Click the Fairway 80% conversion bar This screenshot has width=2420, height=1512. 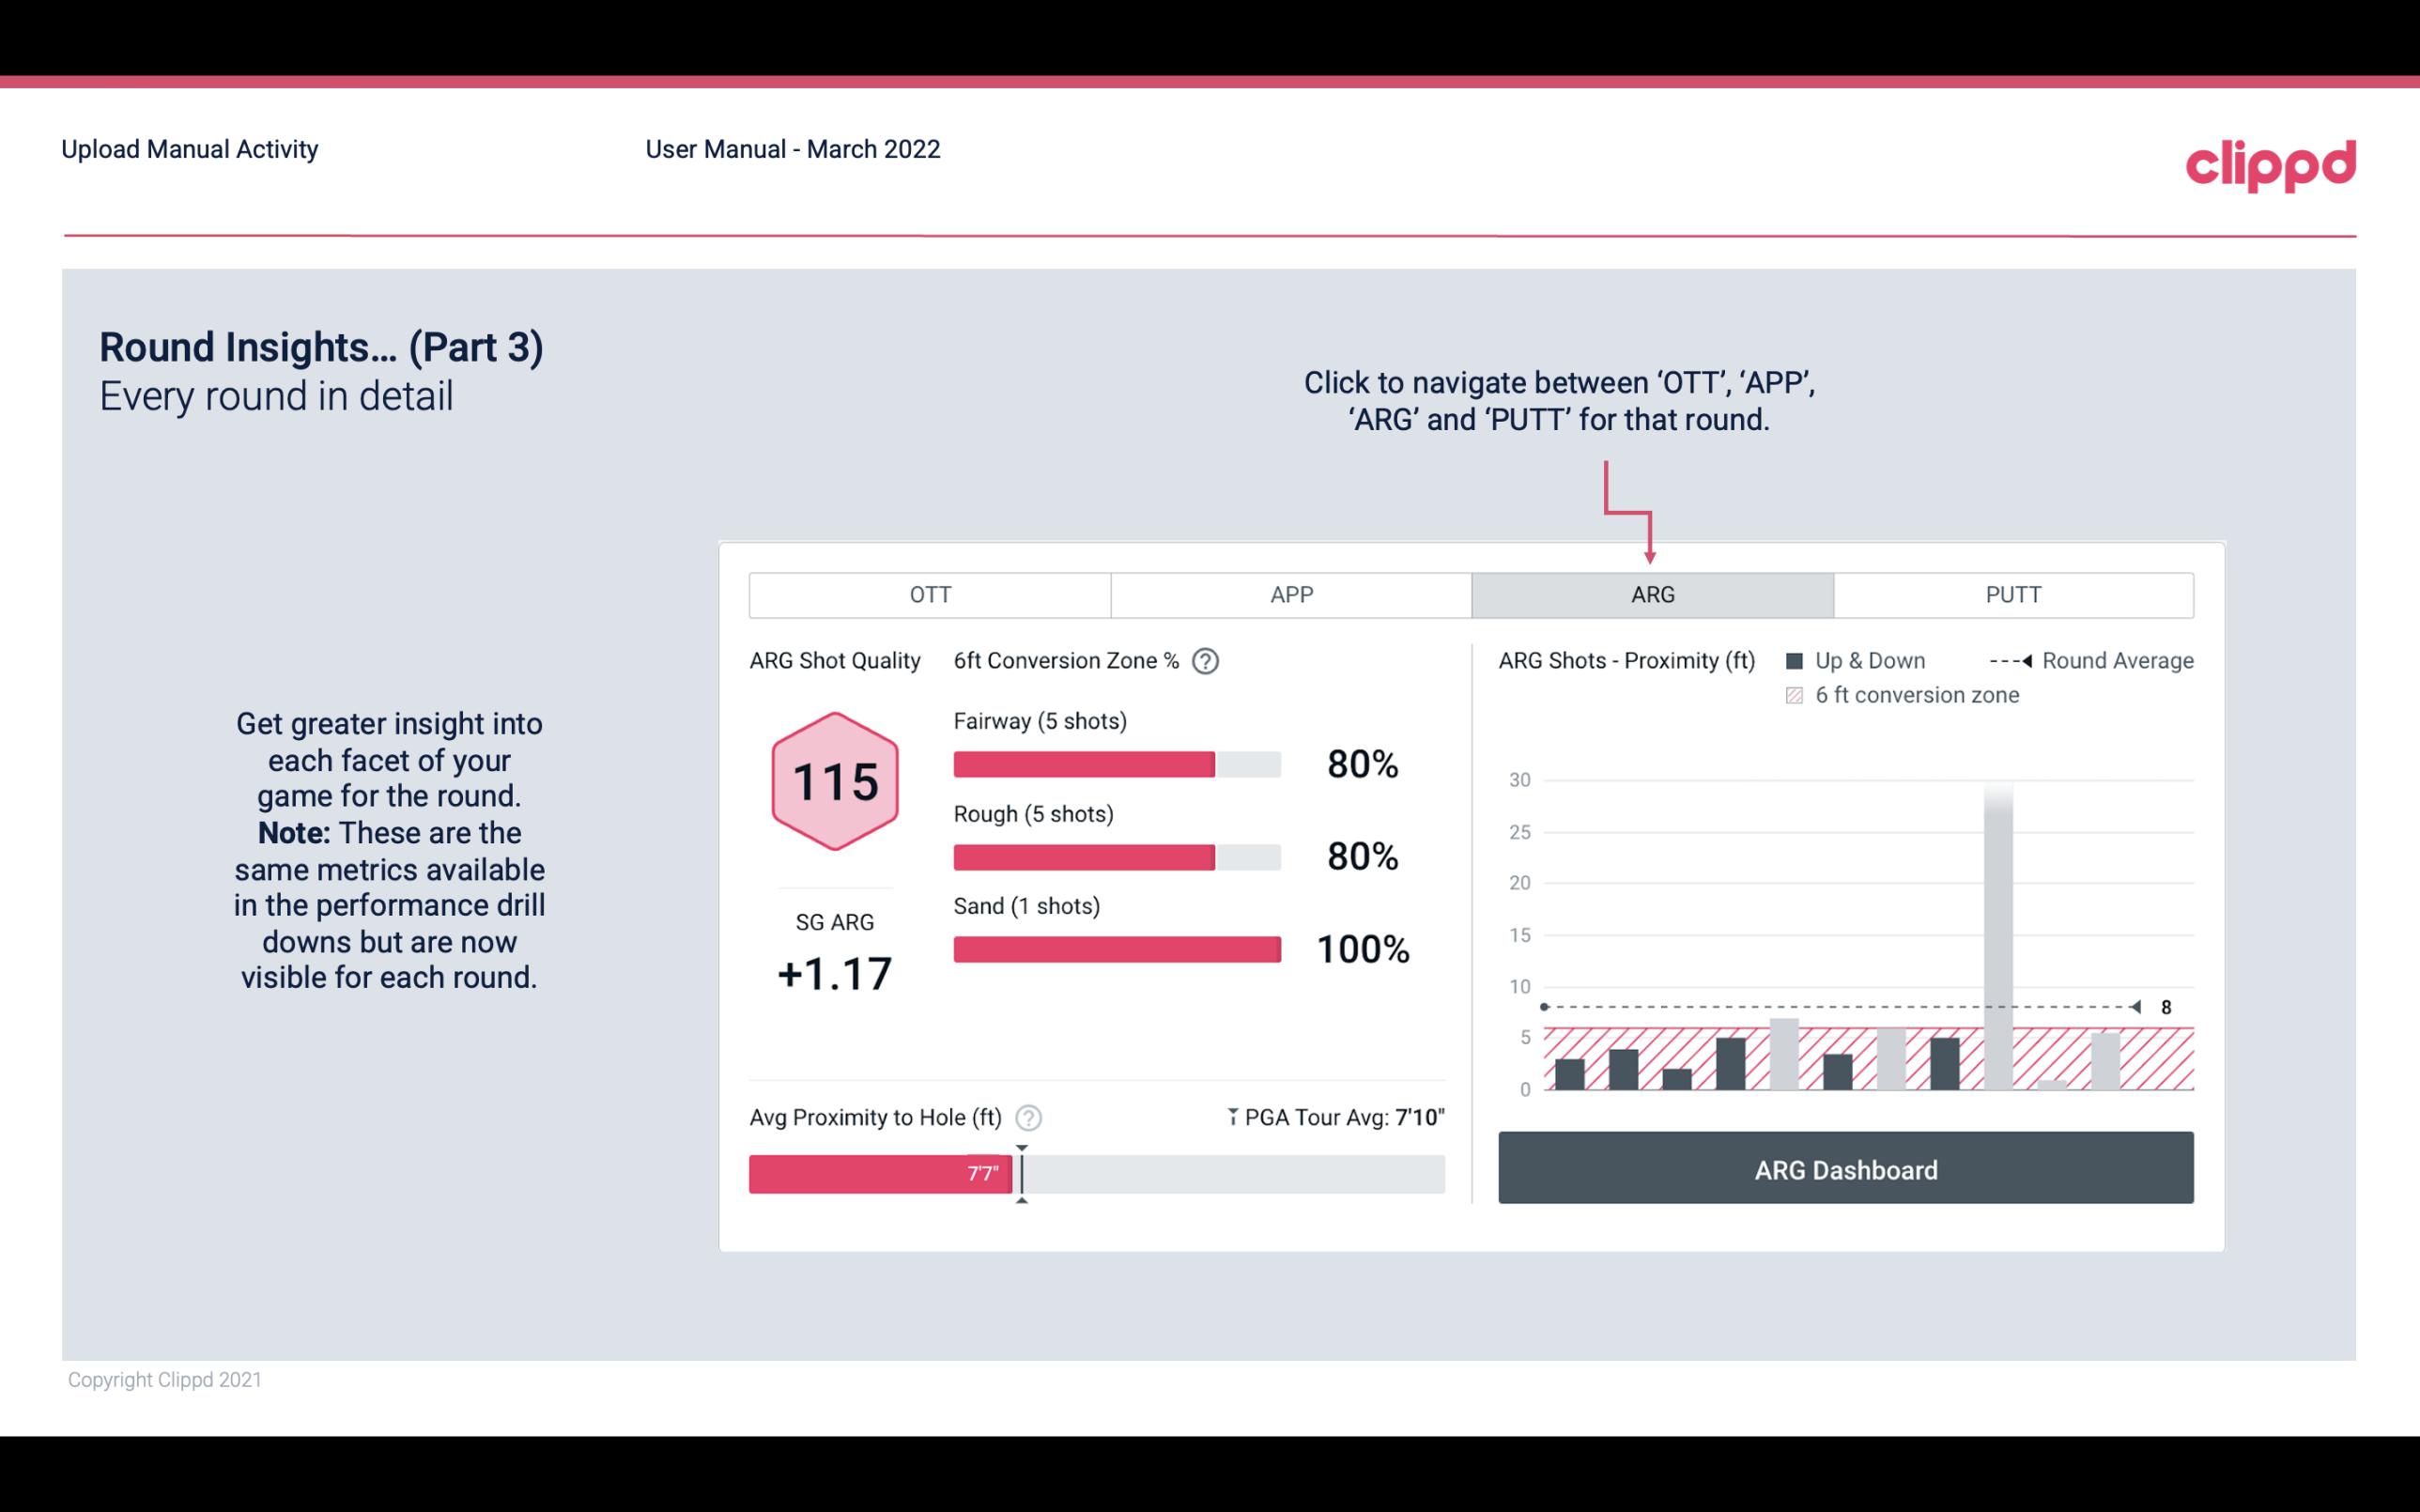[x=1085, y=762]
